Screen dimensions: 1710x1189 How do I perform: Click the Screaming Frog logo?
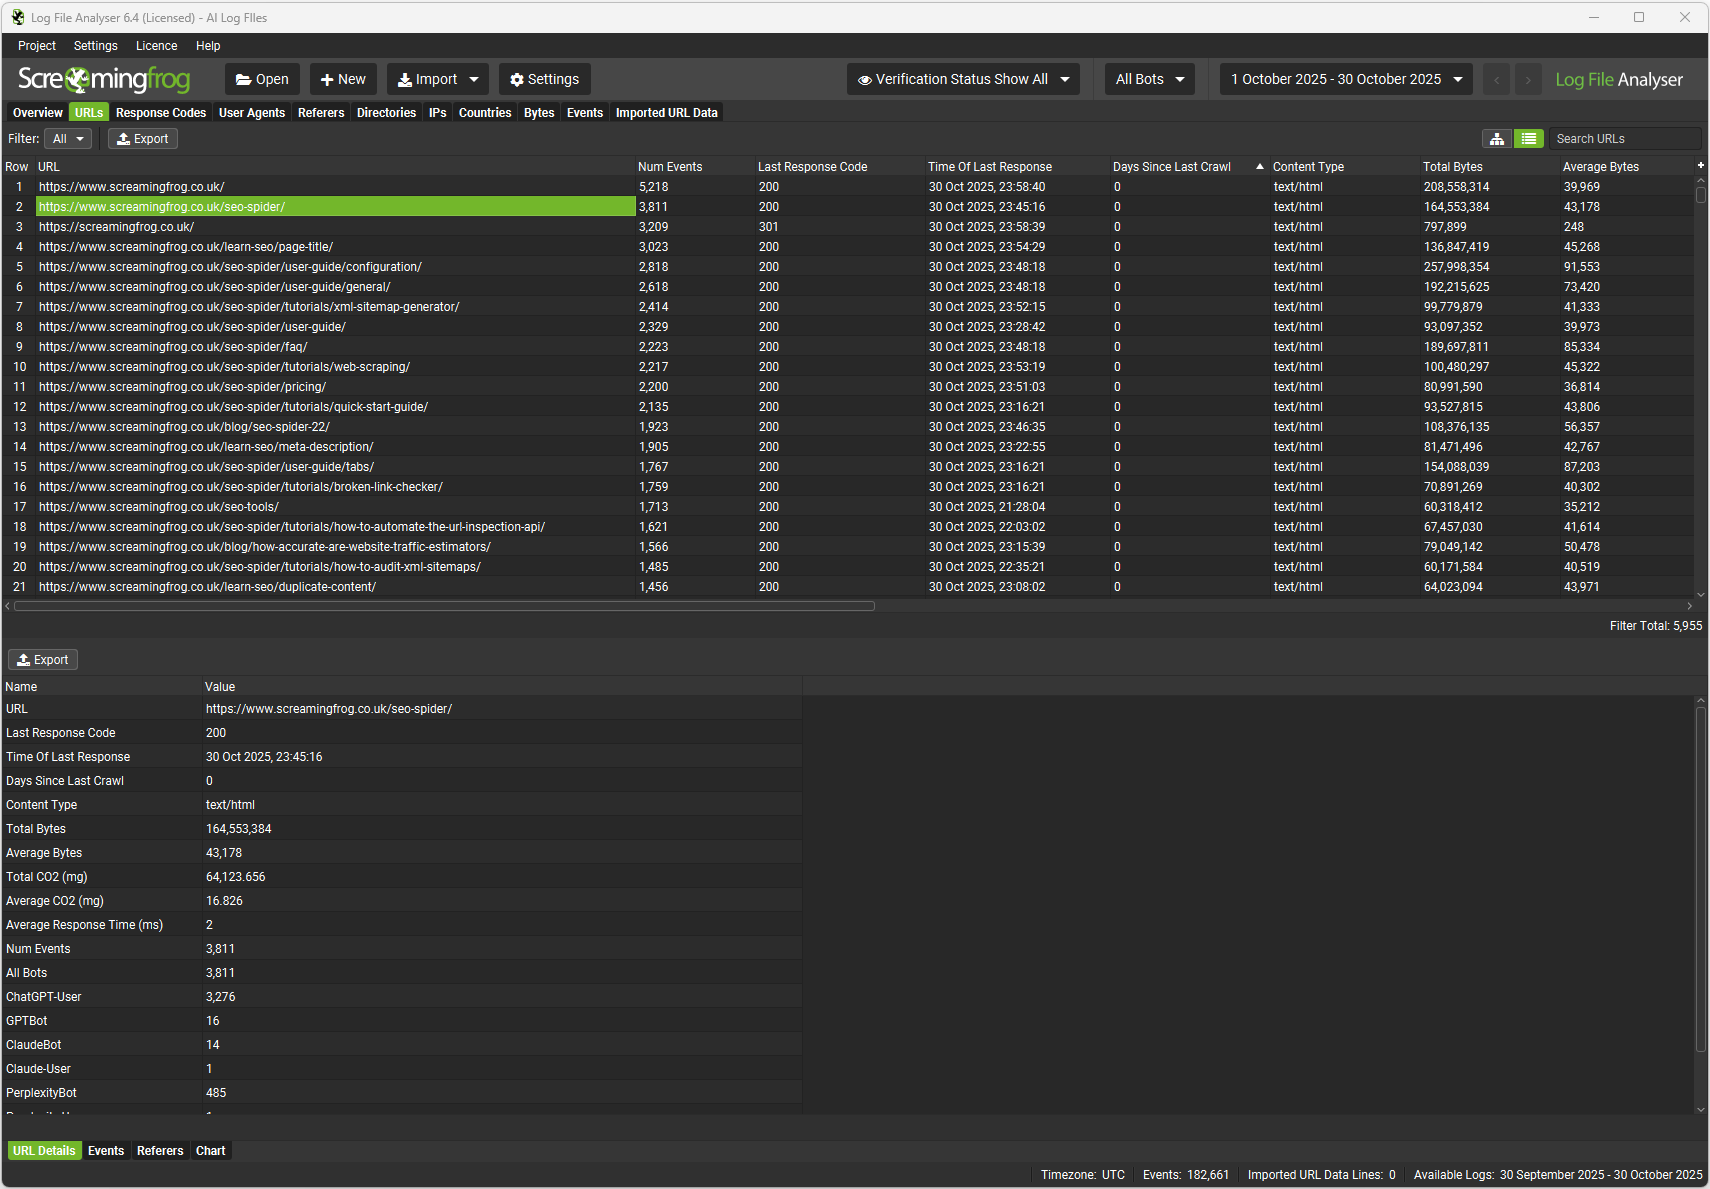[104, 79]
